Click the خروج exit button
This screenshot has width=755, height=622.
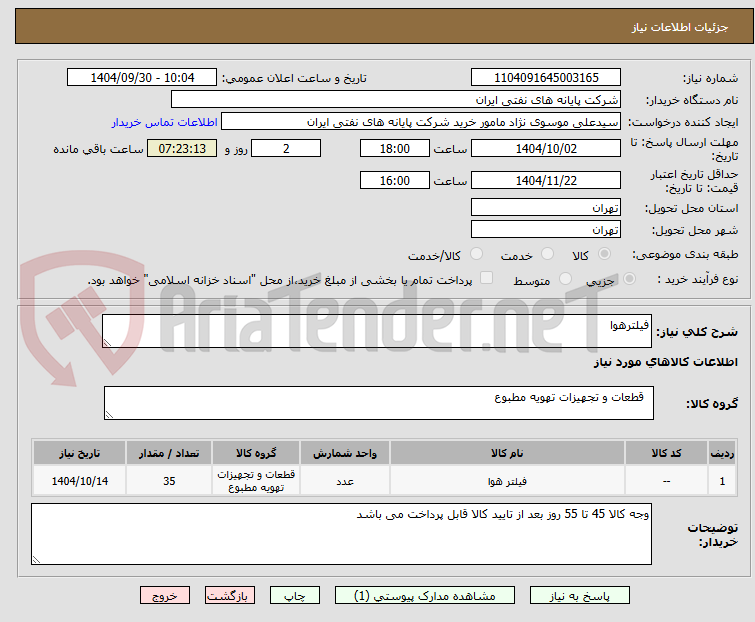tap(165, 596)
